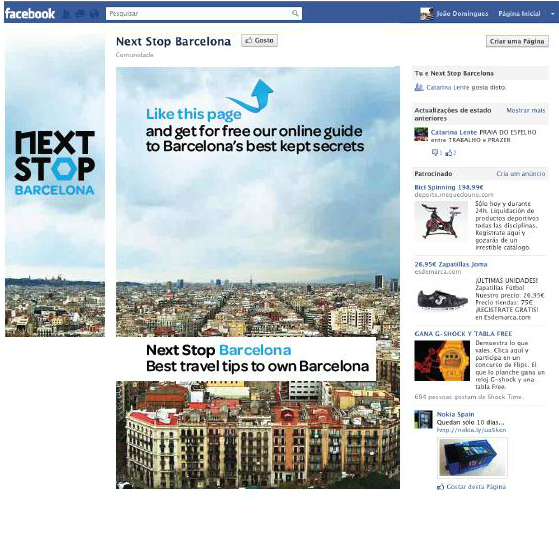Open Página Inicial in the top bar
The image size is (559, 547).
pyautogui.click(x=519, y=14)
